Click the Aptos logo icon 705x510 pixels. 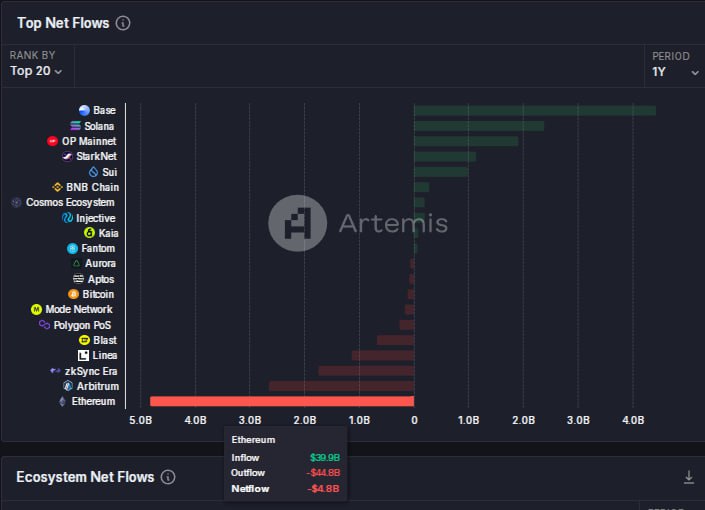[78, 279]
